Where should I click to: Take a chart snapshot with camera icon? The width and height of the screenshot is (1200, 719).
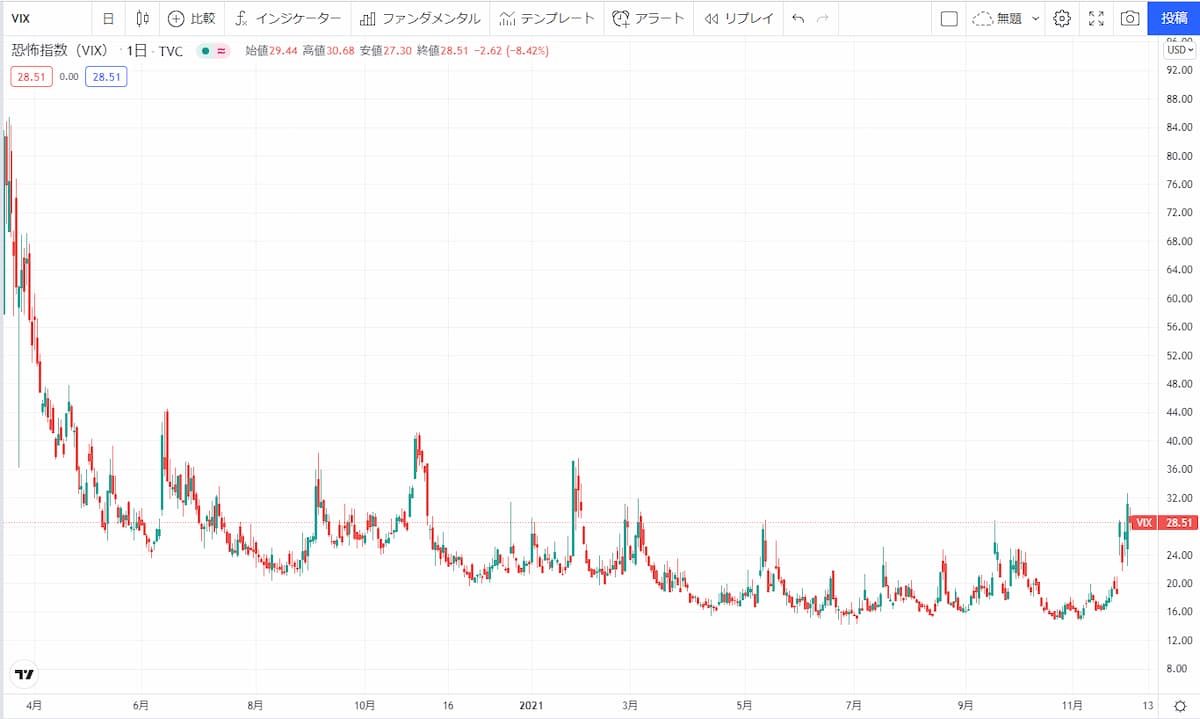pyautogui.click(x=1130, y=18)
